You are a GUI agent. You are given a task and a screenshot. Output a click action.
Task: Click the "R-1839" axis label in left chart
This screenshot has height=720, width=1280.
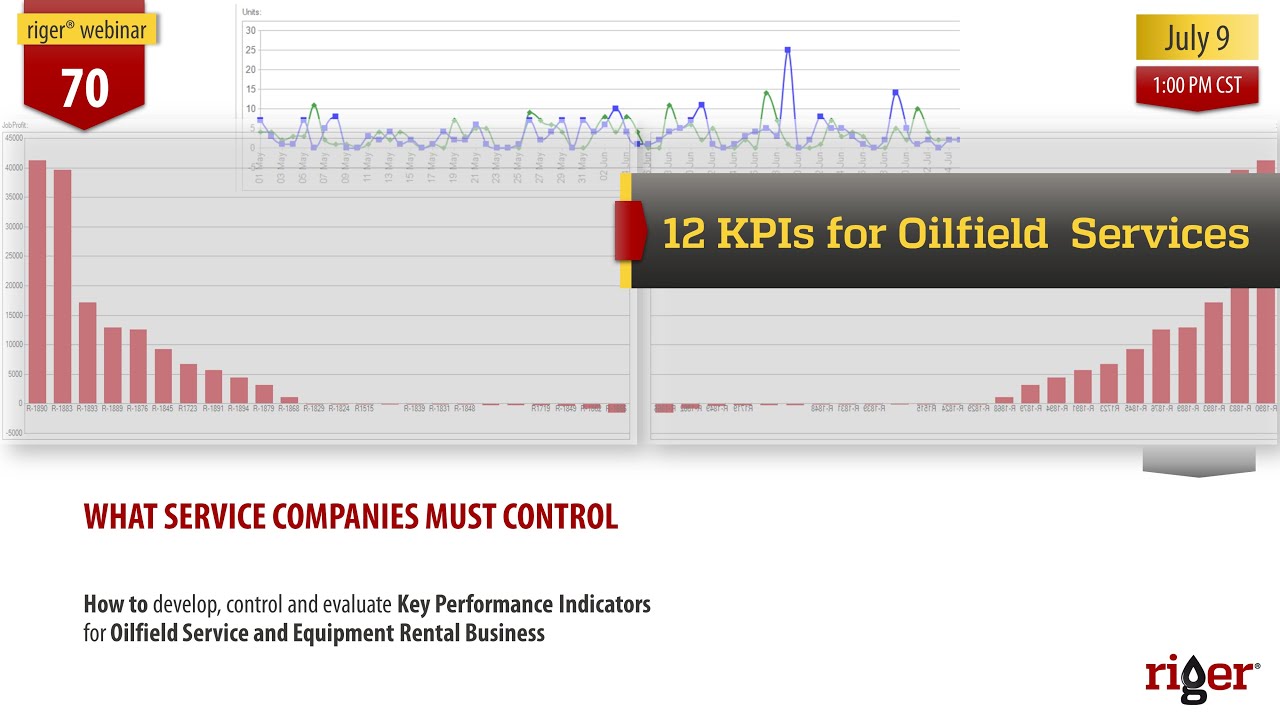(x=414, y=409)
